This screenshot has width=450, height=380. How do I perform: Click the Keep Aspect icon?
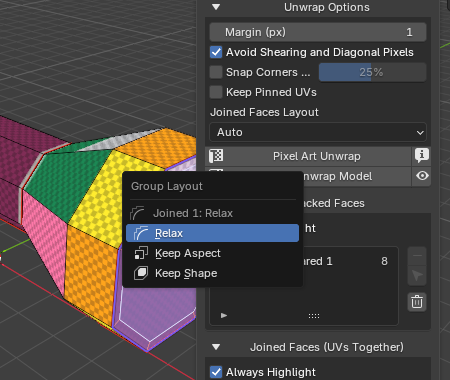(141, 253)
